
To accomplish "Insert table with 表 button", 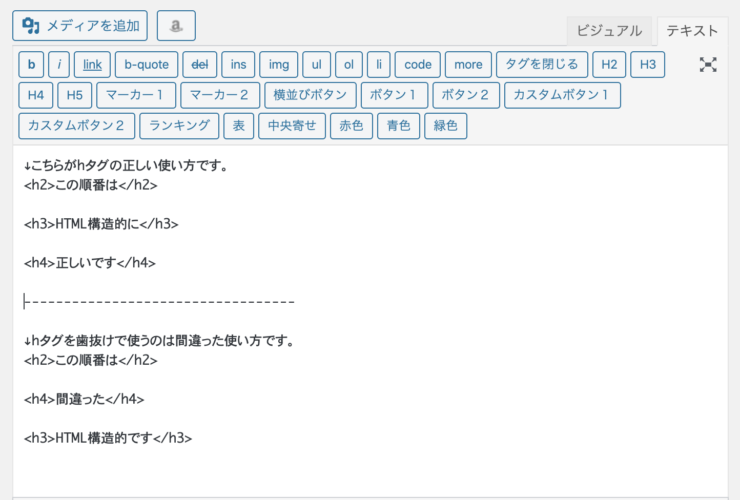I will (239, 126).
